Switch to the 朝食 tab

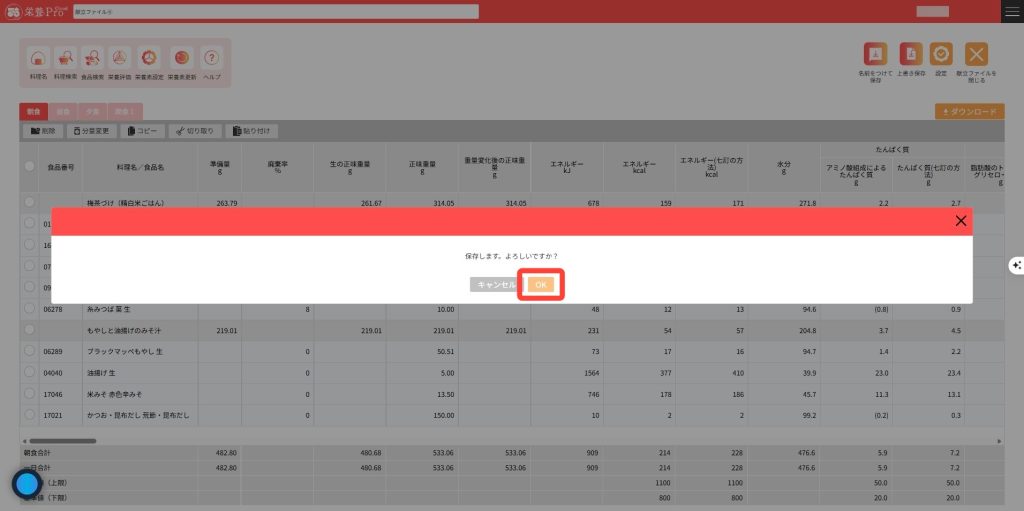pos(33,112)
